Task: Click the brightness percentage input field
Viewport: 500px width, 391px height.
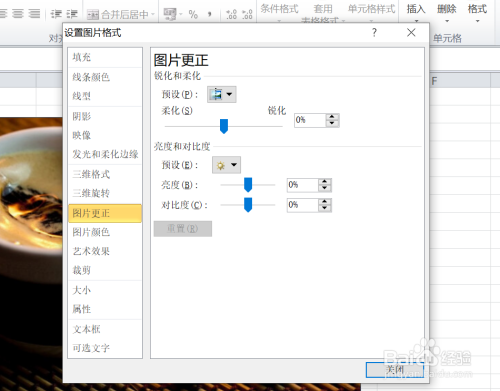Action: coord(303,185)
